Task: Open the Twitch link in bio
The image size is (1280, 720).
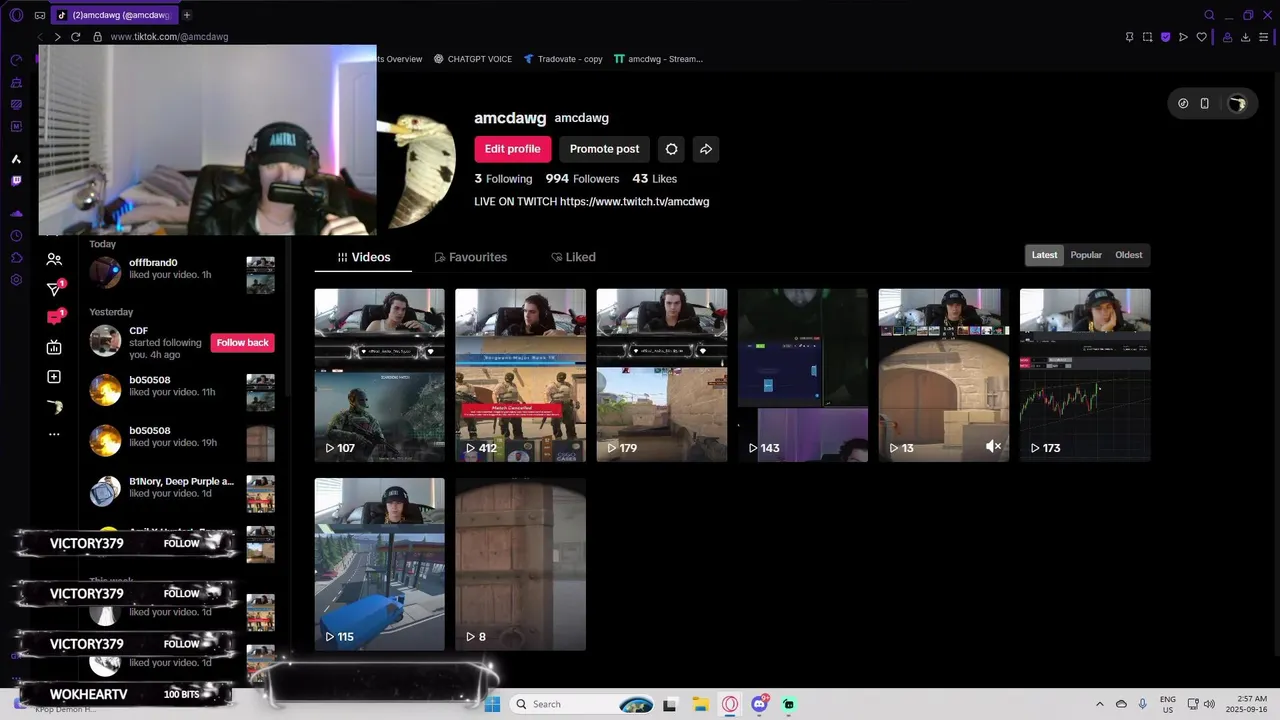Action: click(634, 201)
